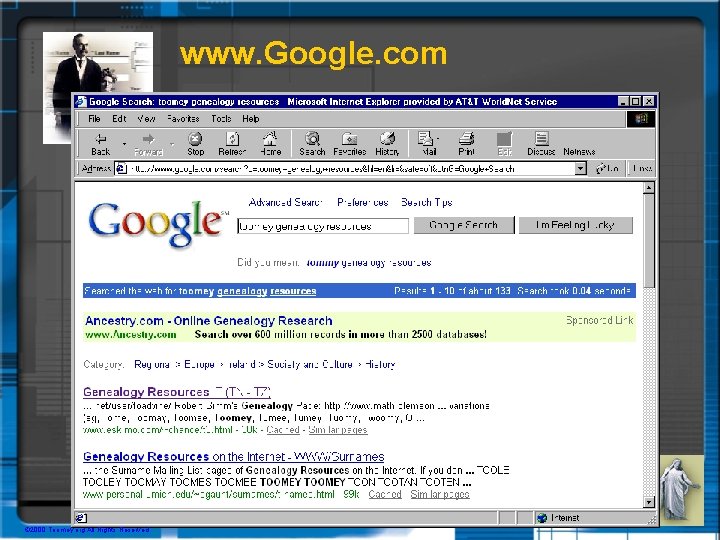This screenshot has height=540, width=720.
Task: Open Similar pages for esk-mo.com result
Action: click(x=338, y=430)
